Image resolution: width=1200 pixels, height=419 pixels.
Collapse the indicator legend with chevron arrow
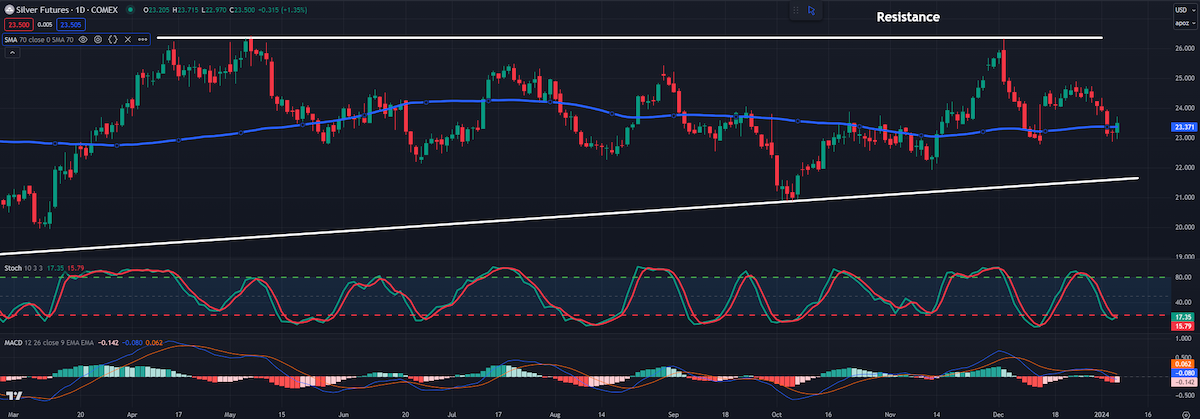(10, 51)
